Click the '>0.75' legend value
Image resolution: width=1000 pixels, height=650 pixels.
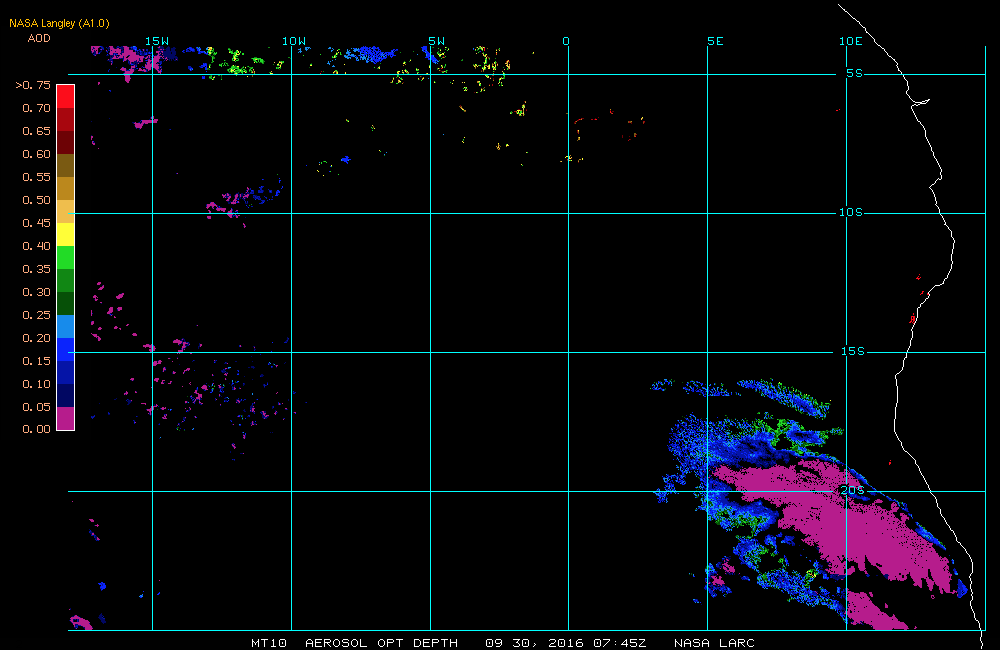33,85
